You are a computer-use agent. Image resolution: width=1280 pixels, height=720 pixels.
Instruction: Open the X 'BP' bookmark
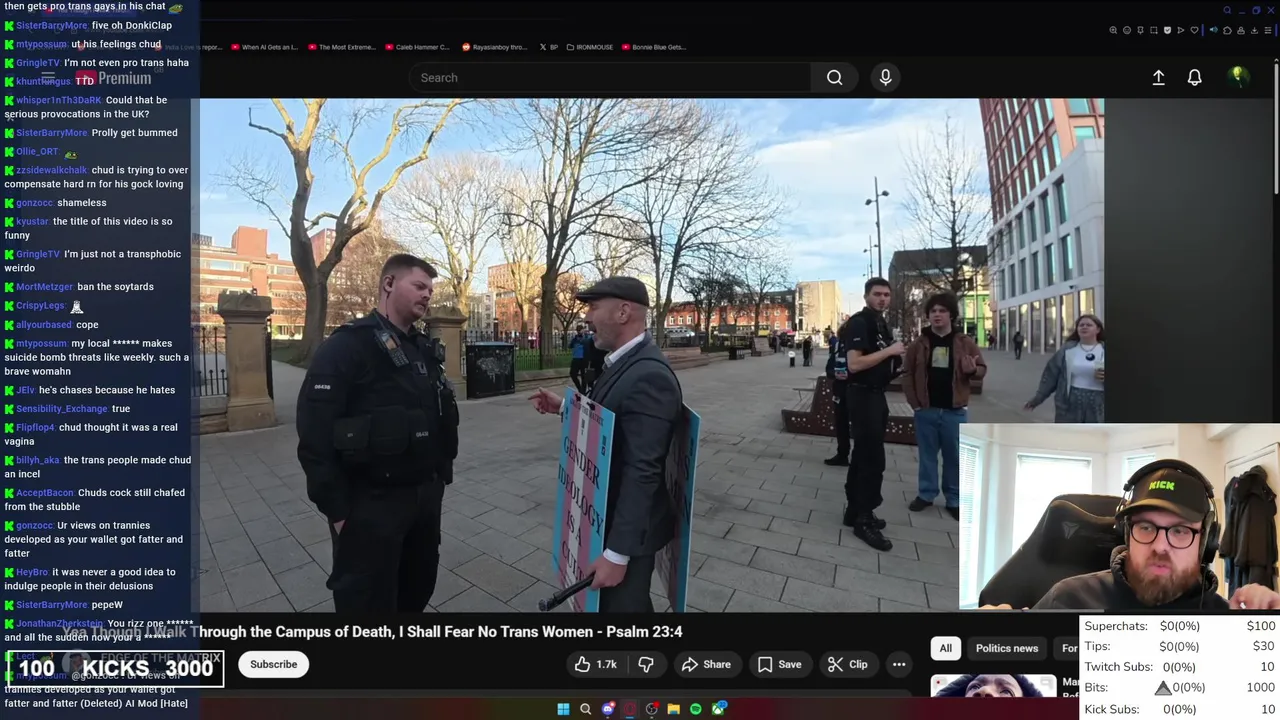(x=548, y=47)
